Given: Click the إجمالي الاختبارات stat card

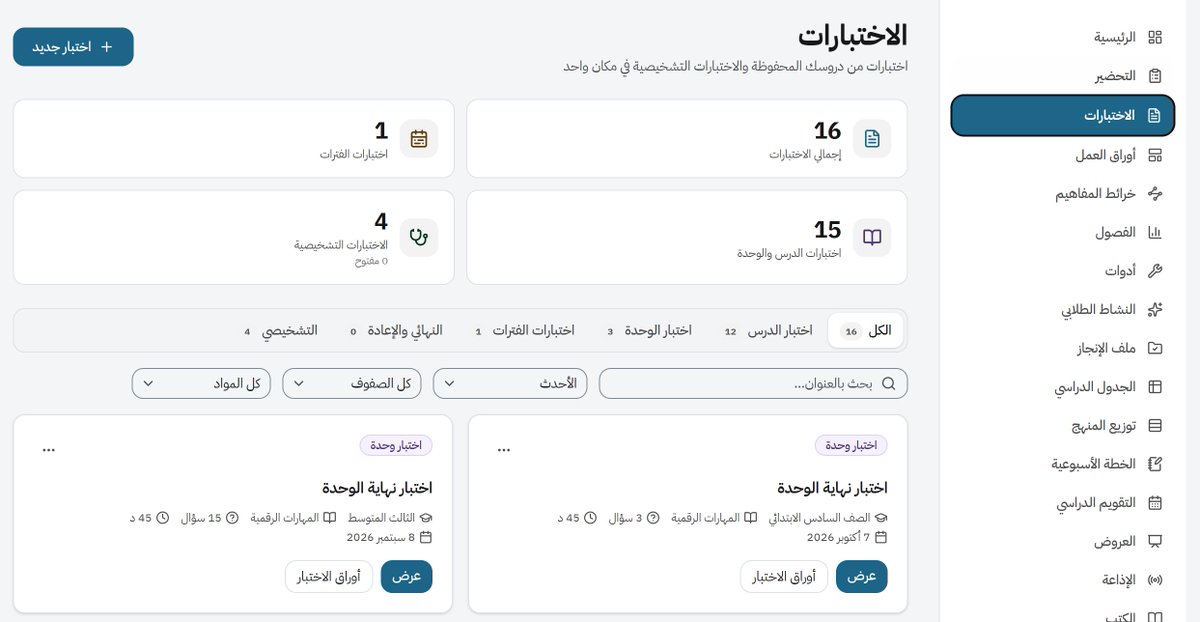Looking at the screenshot, I should (687, 139).
